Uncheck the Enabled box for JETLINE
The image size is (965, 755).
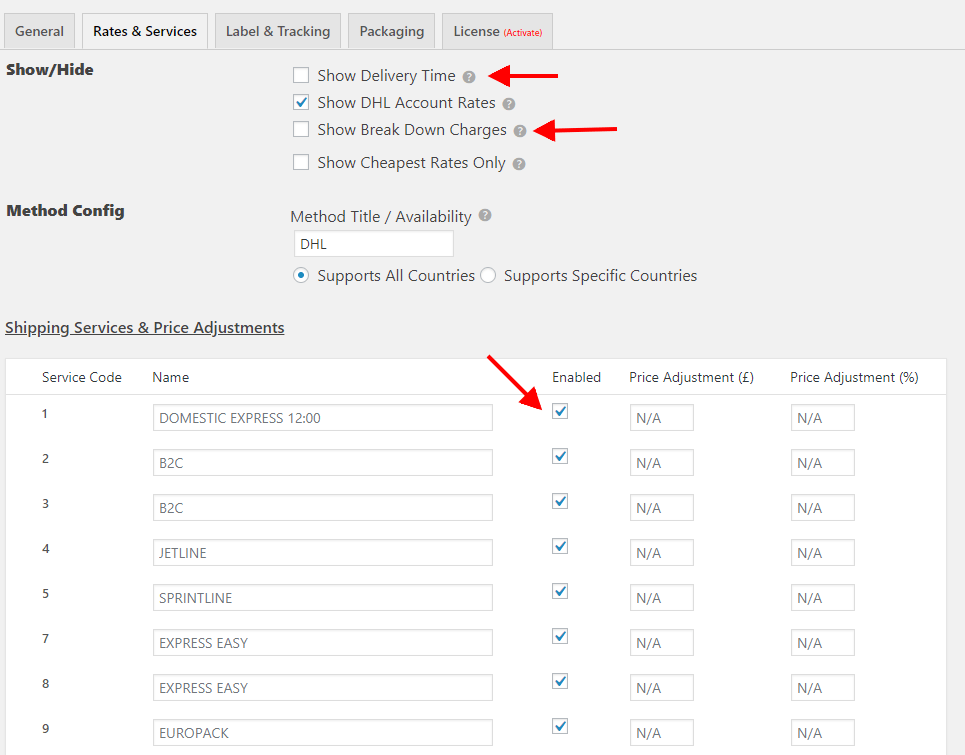[560, 546]
